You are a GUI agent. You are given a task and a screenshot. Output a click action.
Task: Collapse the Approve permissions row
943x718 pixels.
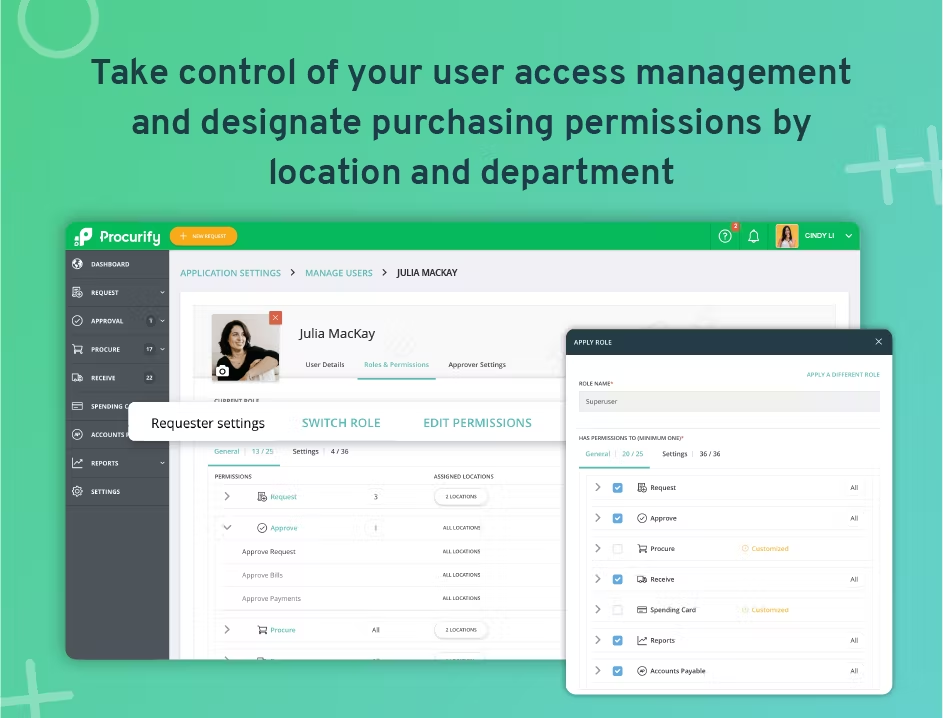pyautogui.click(x=227, y=527)
